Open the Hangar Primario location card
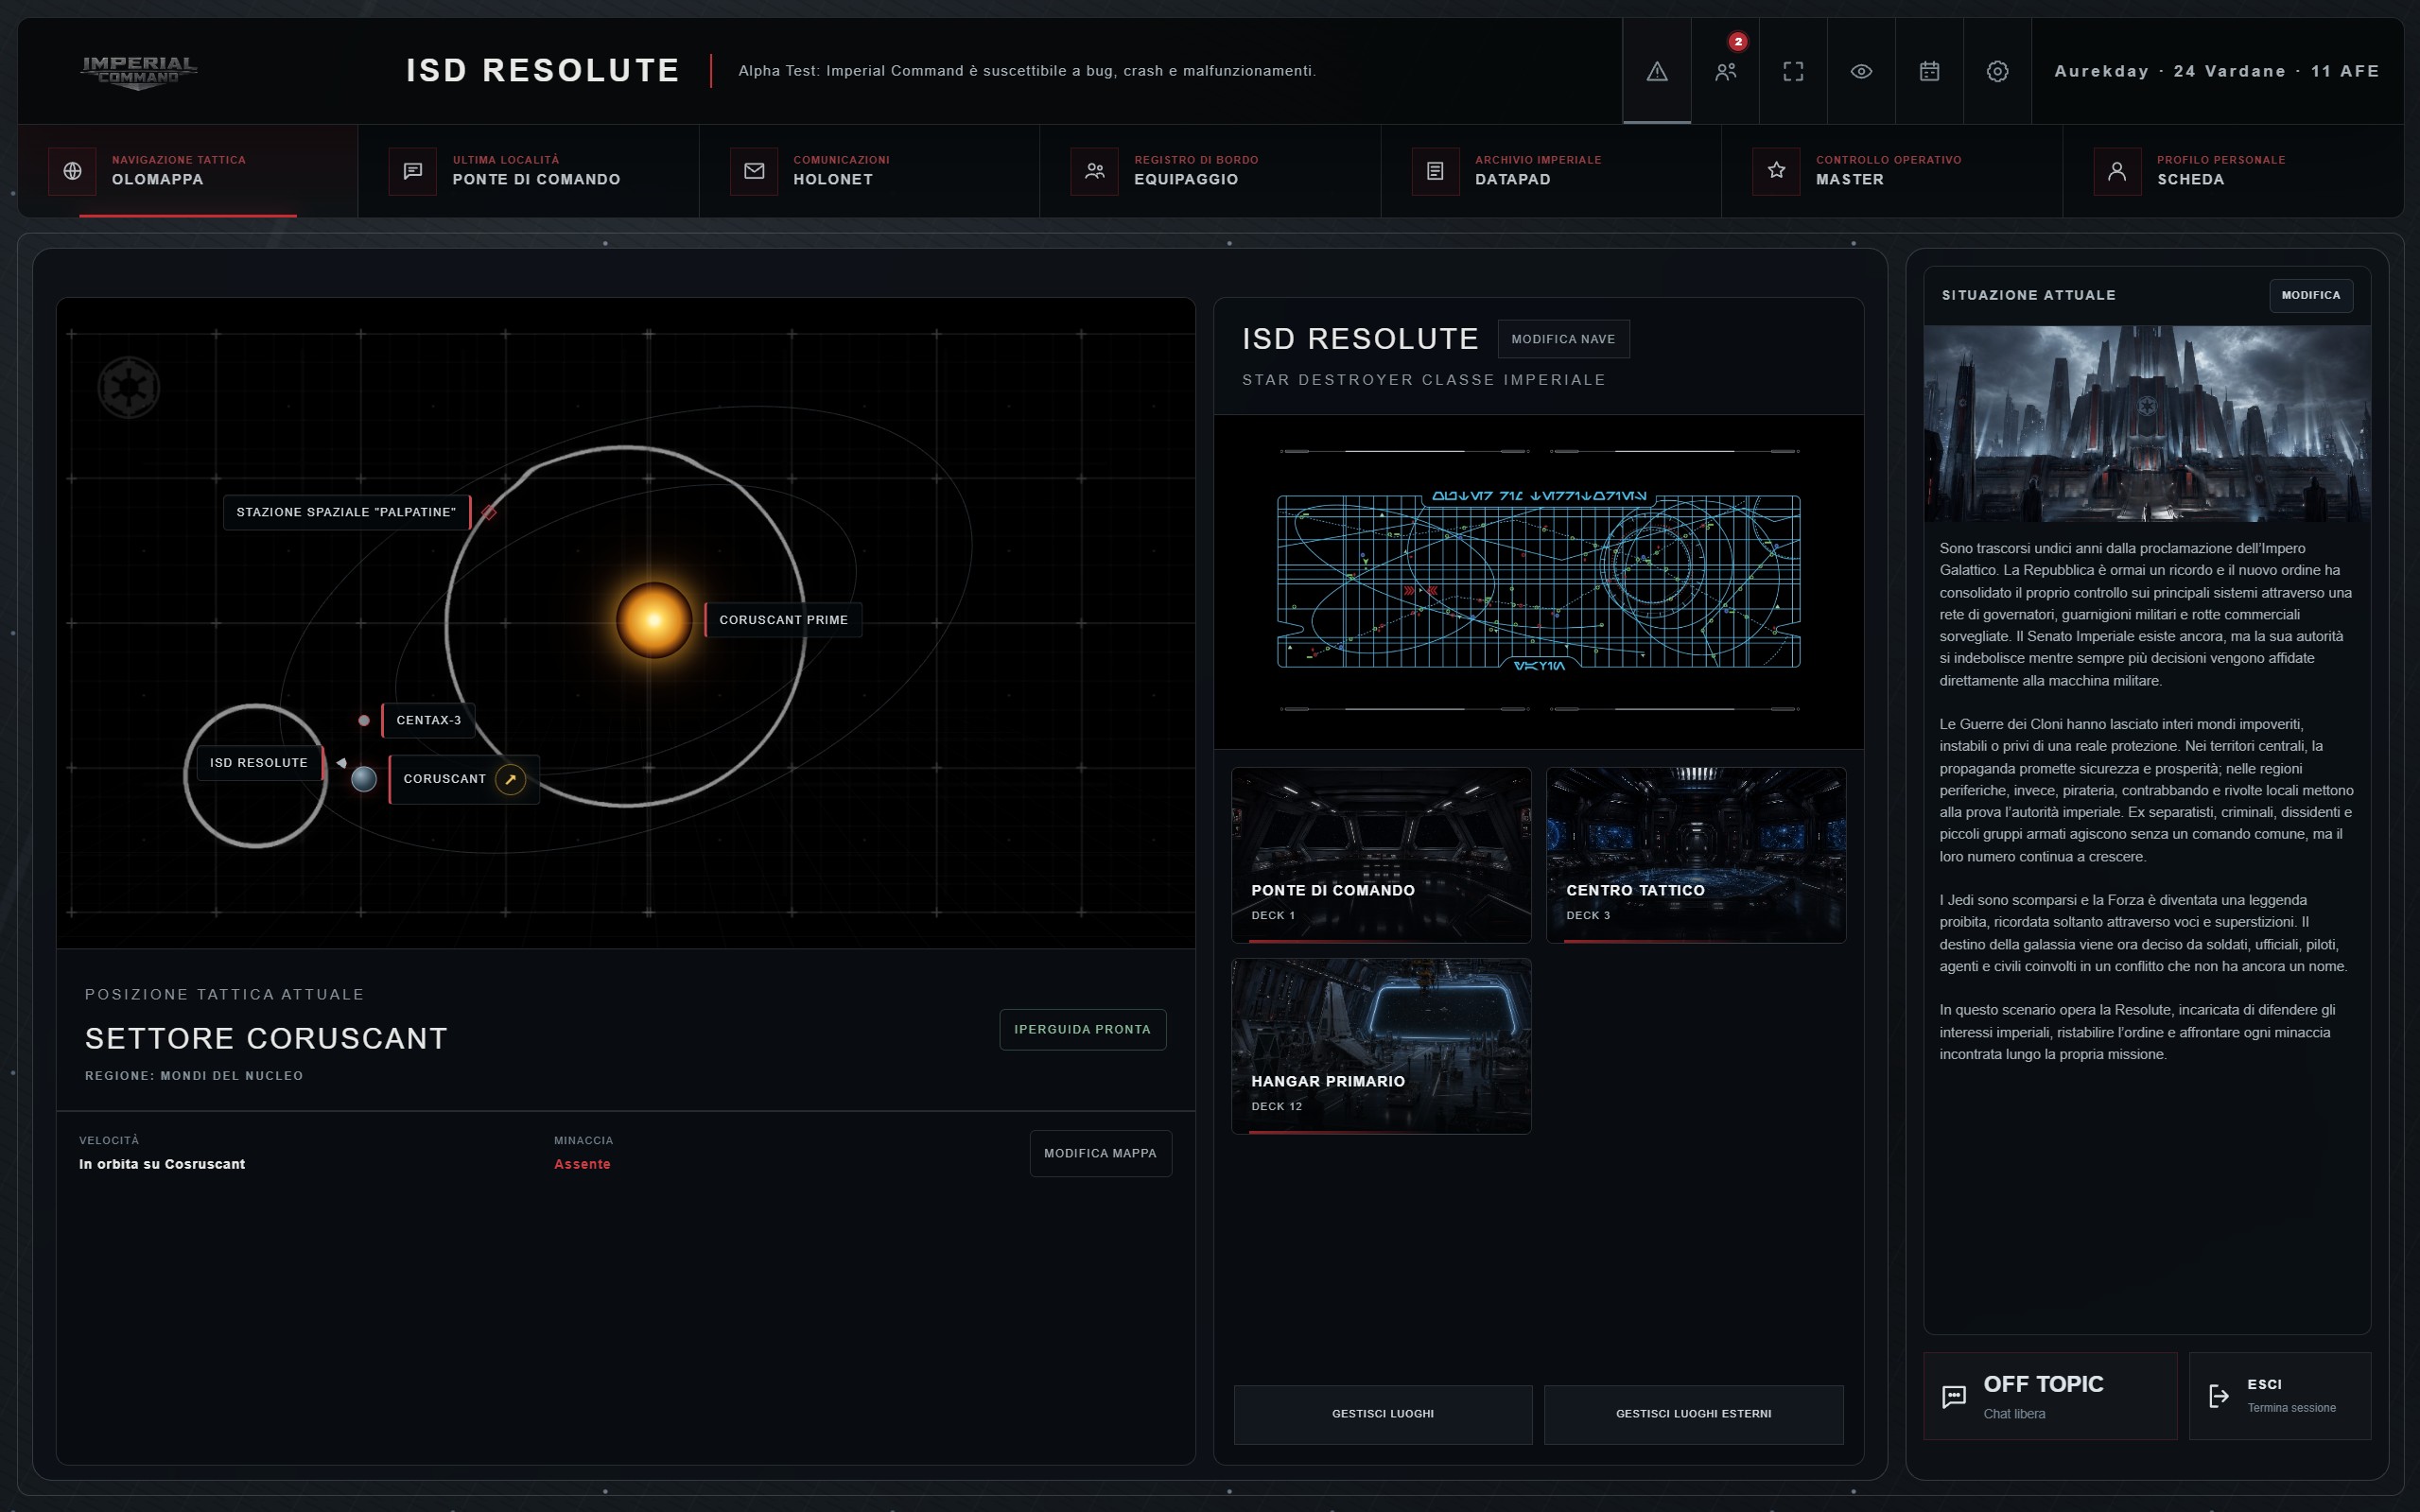 (x=1381, y=1046)
